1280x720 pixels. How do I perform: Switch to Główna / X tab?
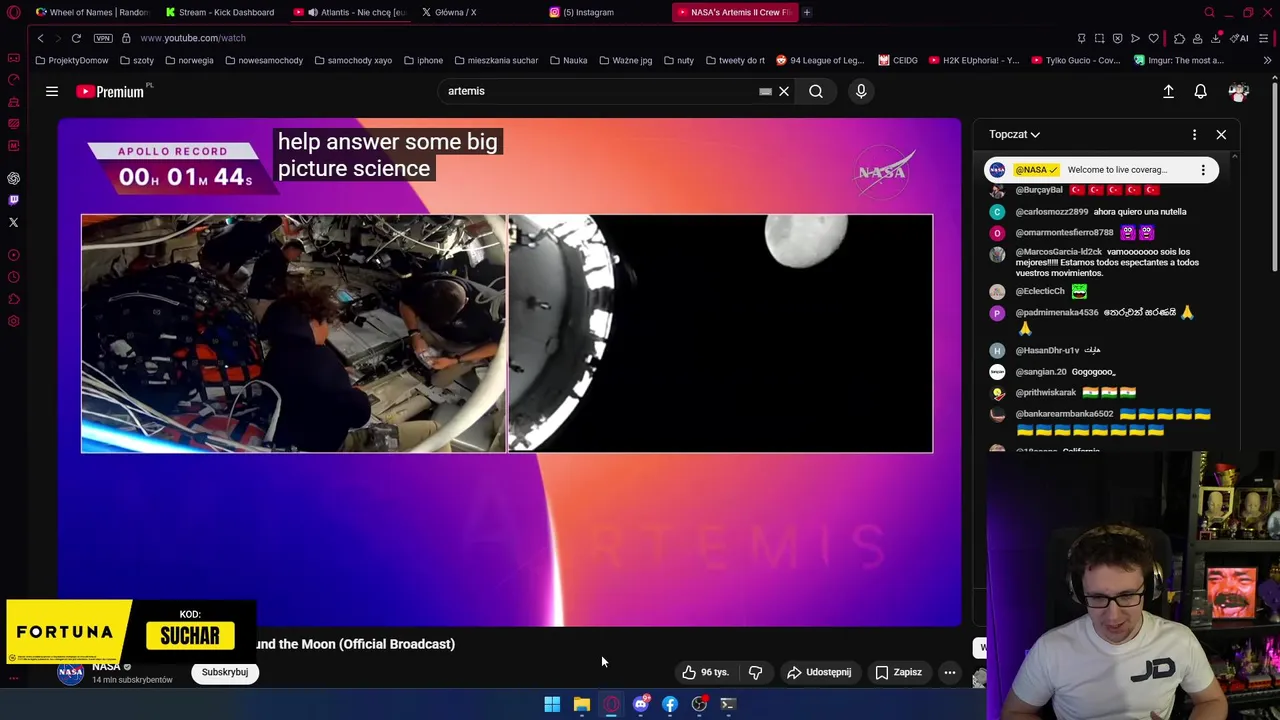[x=477, y=12]
